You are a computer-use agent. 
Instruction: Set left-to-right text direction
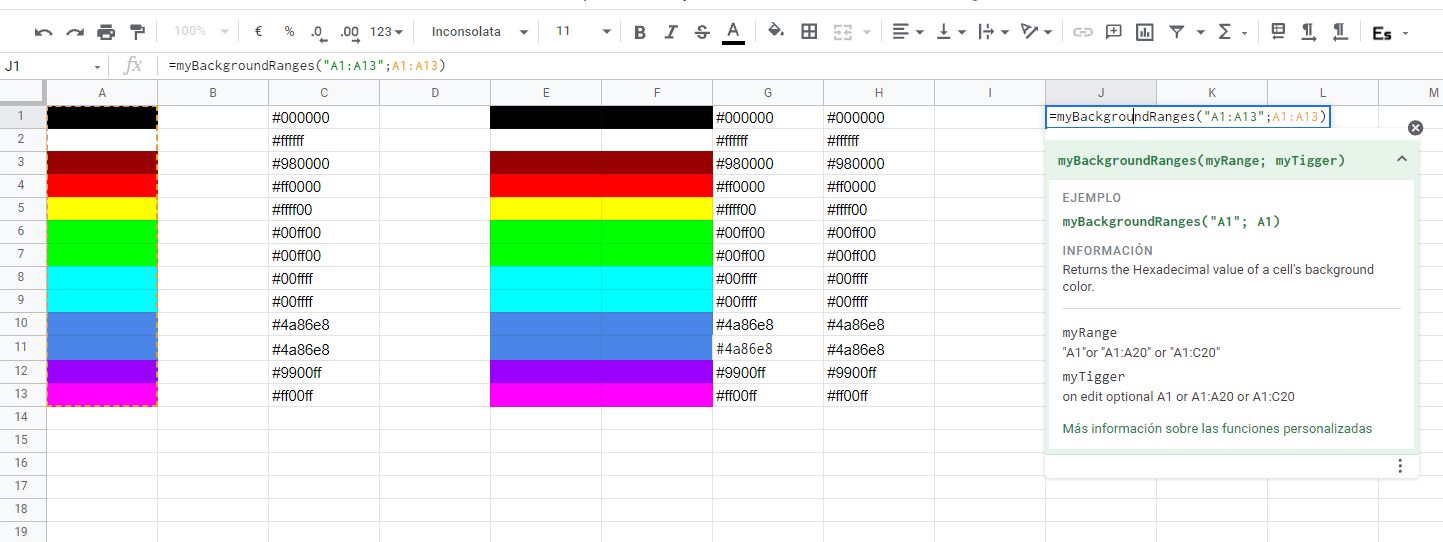(1308, 32)
